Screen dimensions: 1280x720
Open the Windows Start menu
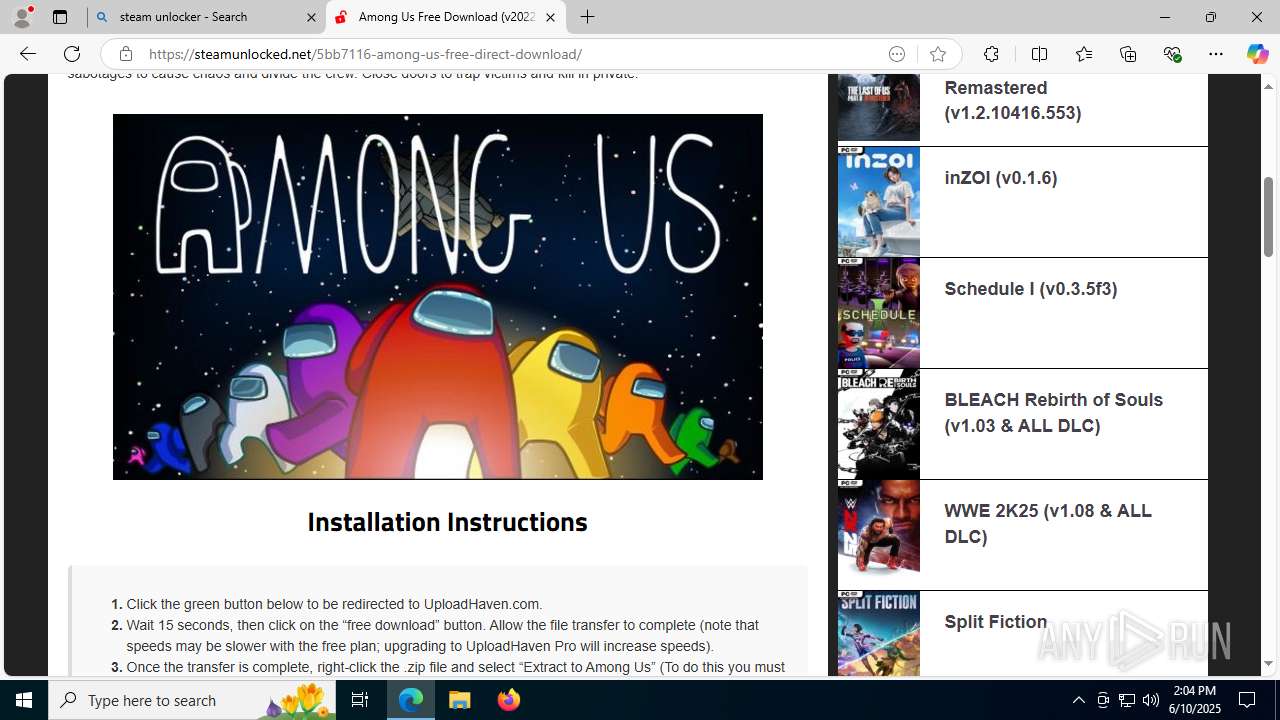[x=24, y=700]
